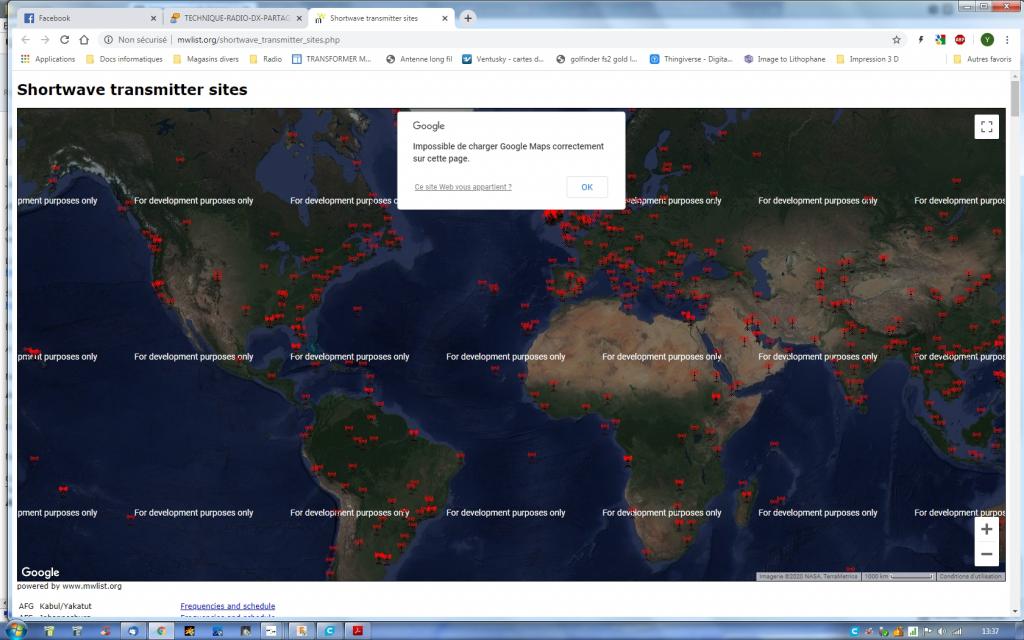Open the Google Translate extension icon
Viewport: 1024px width, 640px height.
[940, 40]
